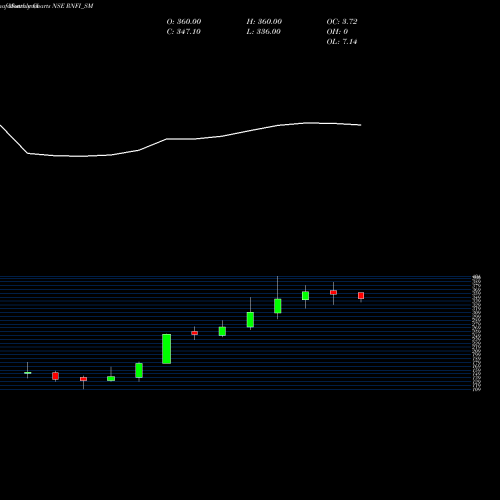Click the last red candle on the right
Screen dimensions: 500x500
[361, 296]
